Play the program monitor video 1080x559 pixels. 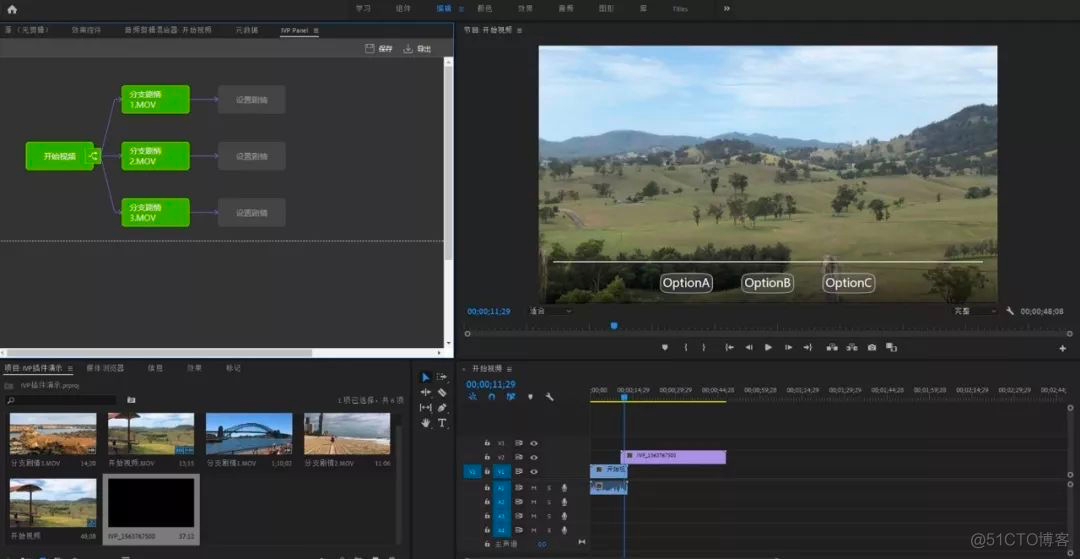tap(768, 347)
